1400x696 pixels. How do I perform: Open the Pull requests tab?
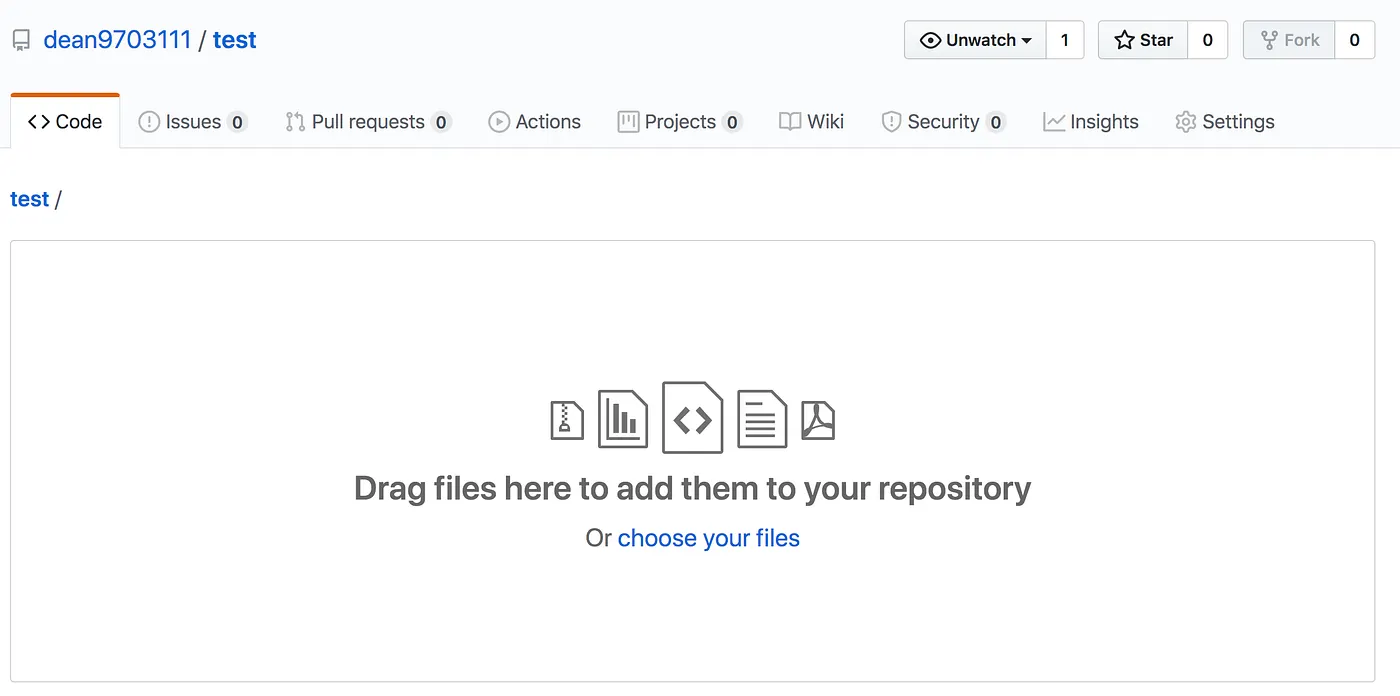[368, 122]
